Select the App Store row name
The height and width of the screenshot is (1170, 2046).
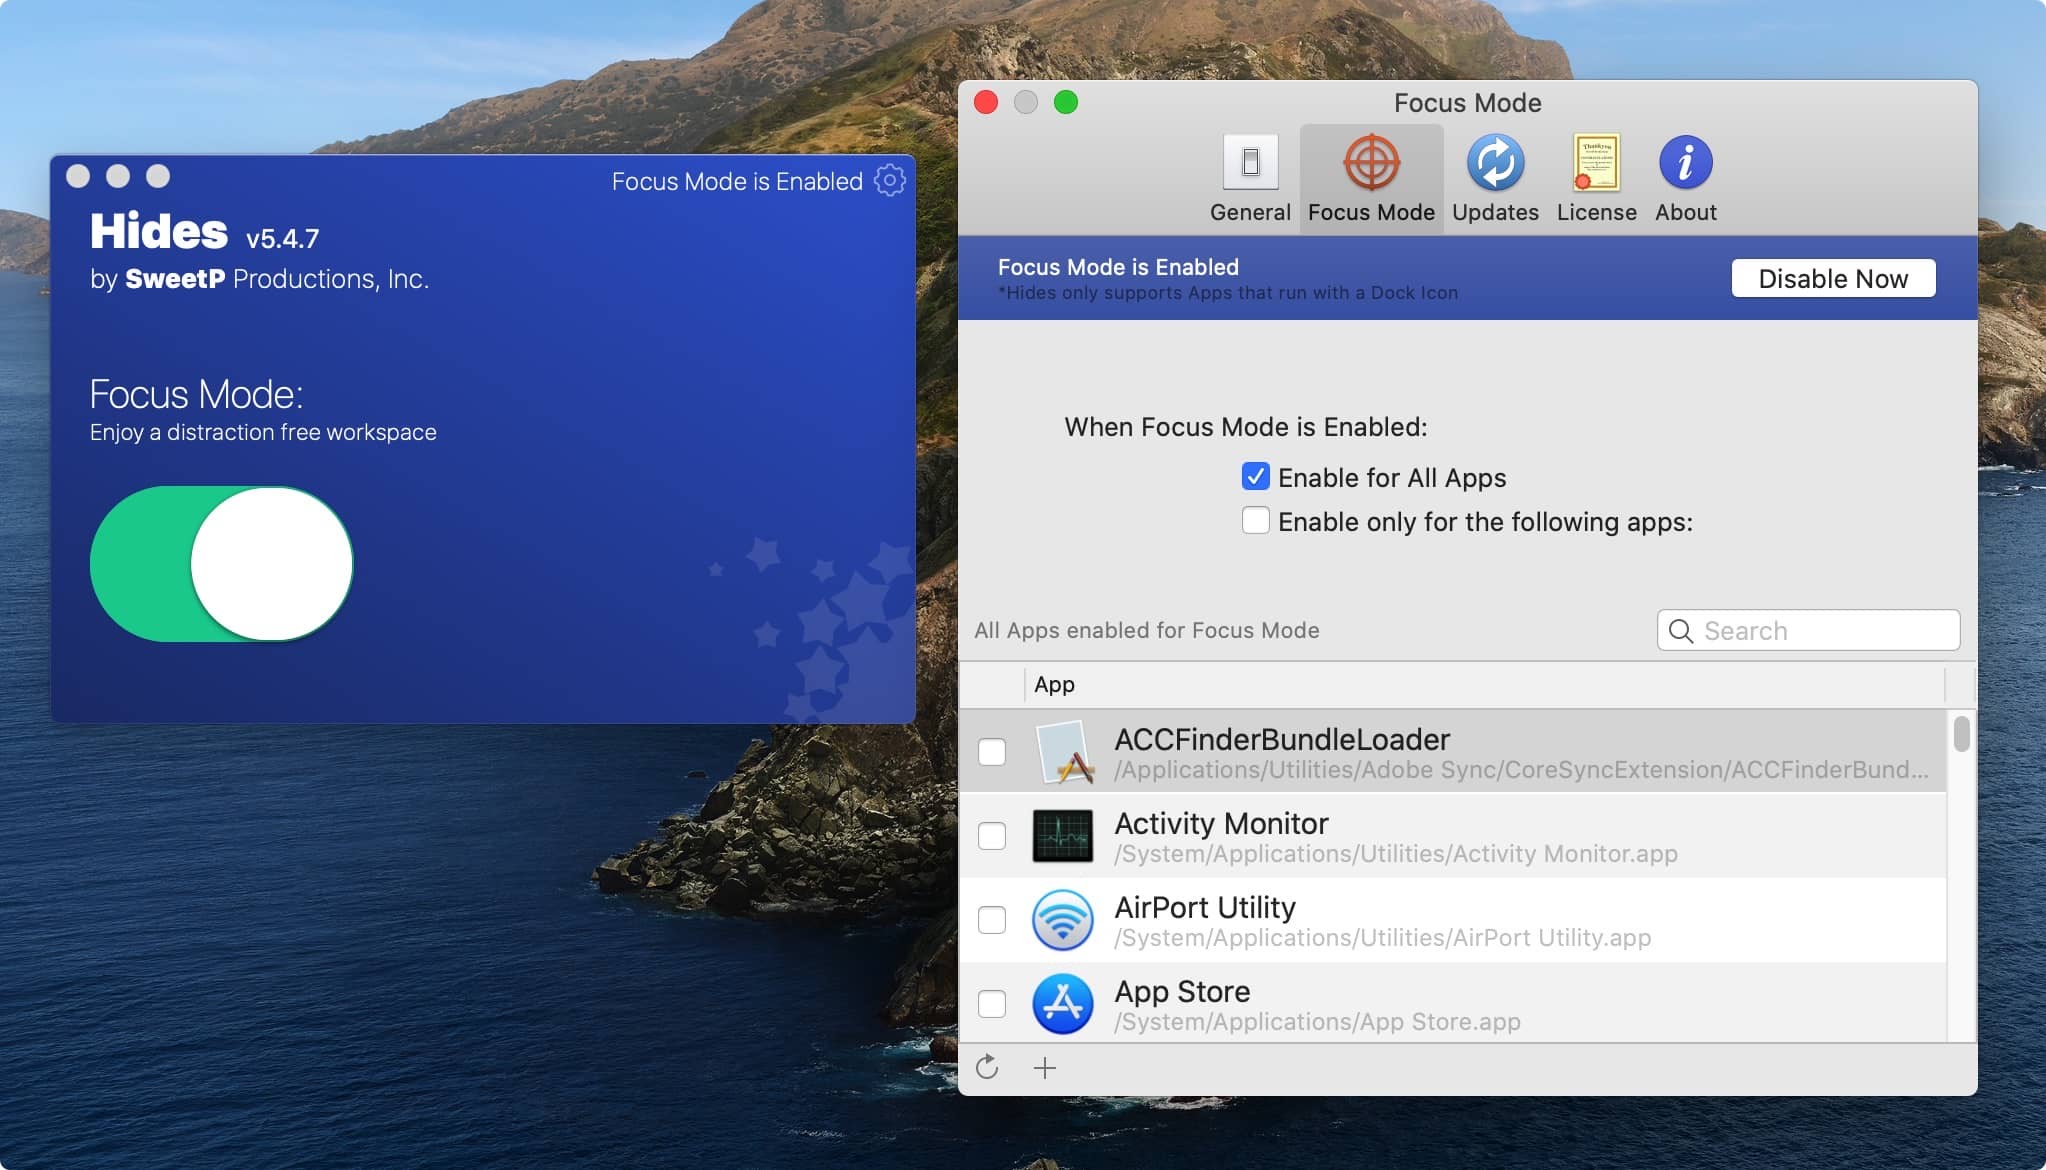click(x=1182, y=991)
